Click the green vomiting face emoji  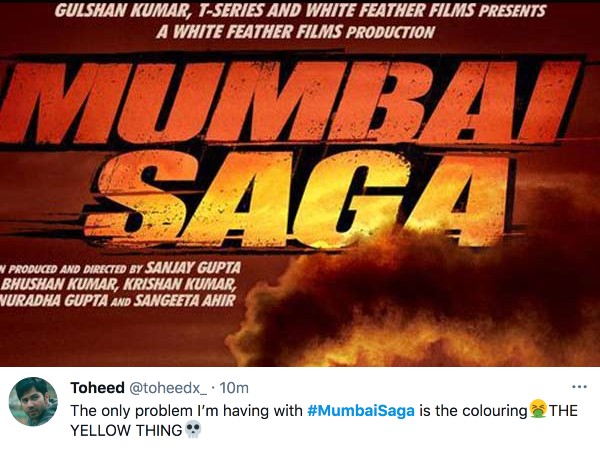tap(538, 409)
